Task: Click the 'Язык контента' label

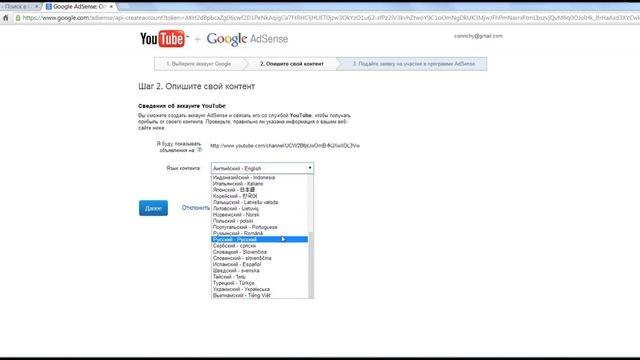Action: pyautogui.click(x=183, y=168)
